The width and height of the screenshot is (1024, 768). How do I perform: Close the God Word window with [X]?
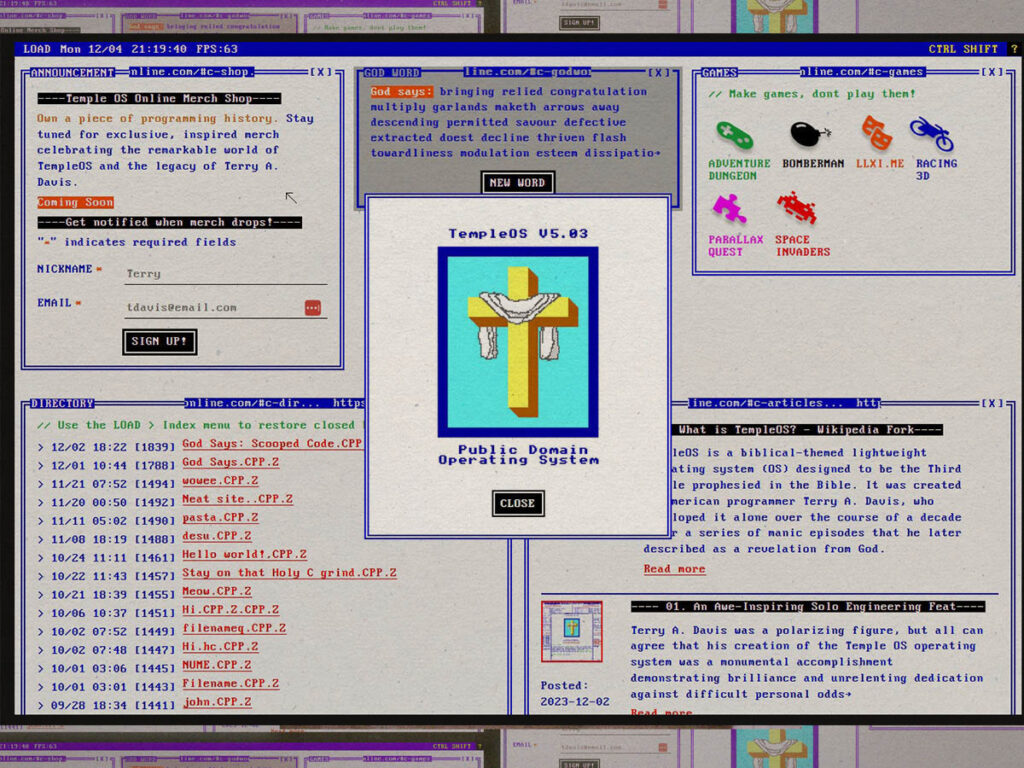point(658,72)
